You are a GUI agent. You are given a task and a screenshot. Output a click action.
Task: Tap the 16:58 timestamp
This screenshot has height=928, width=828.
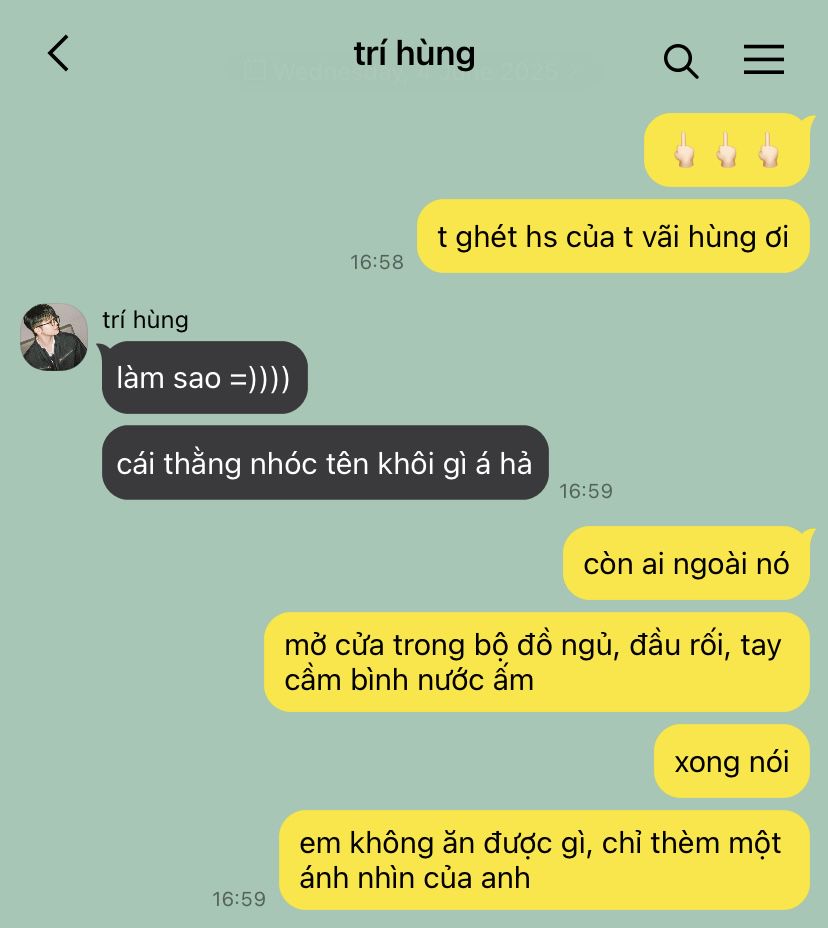point(377,262)
